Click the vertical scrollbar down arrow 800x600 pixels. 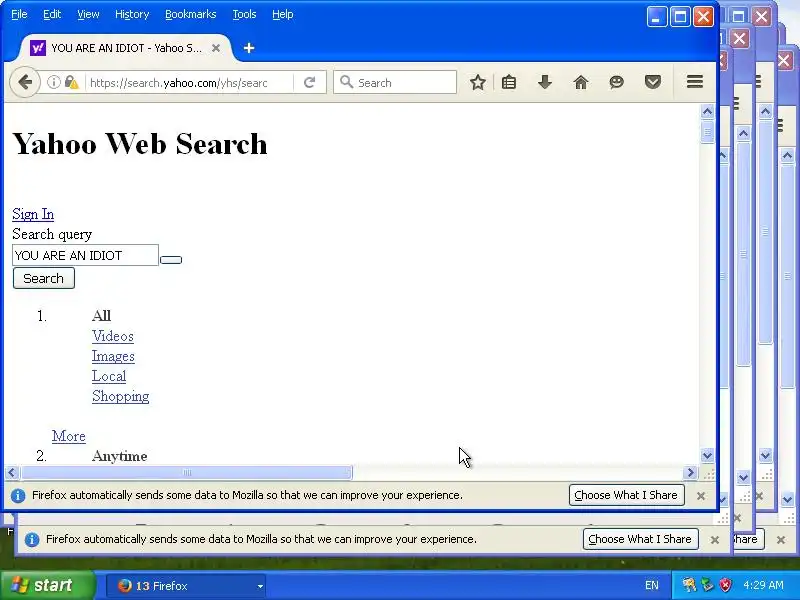point(707,456)
